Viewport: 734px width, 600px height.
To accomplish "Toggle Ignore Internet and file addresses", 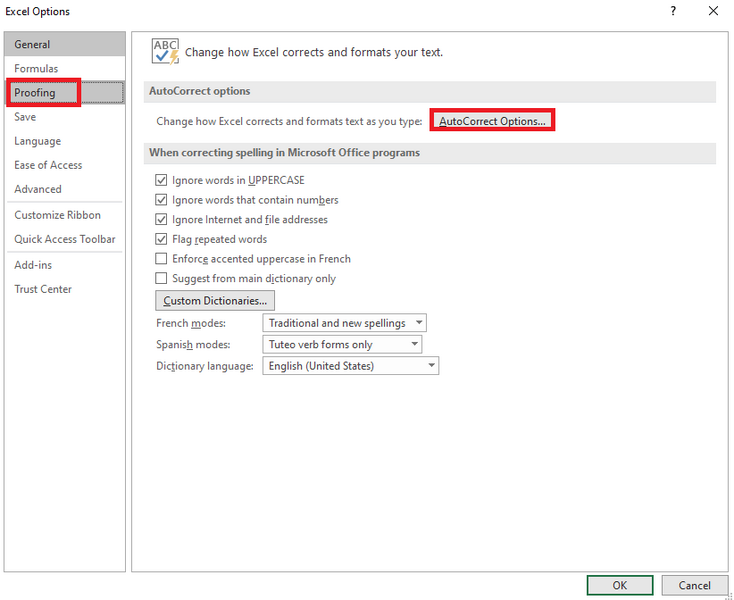I will pyautogui.click(x=161, y=220).
